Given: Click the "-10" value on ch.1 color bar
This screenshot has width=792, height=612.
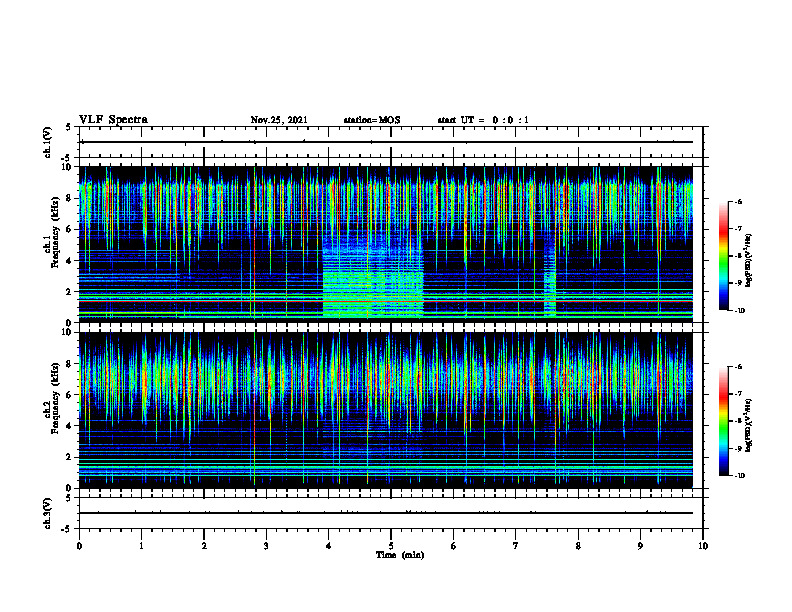Looking at the screenshot, I should [x=740, y=311].
